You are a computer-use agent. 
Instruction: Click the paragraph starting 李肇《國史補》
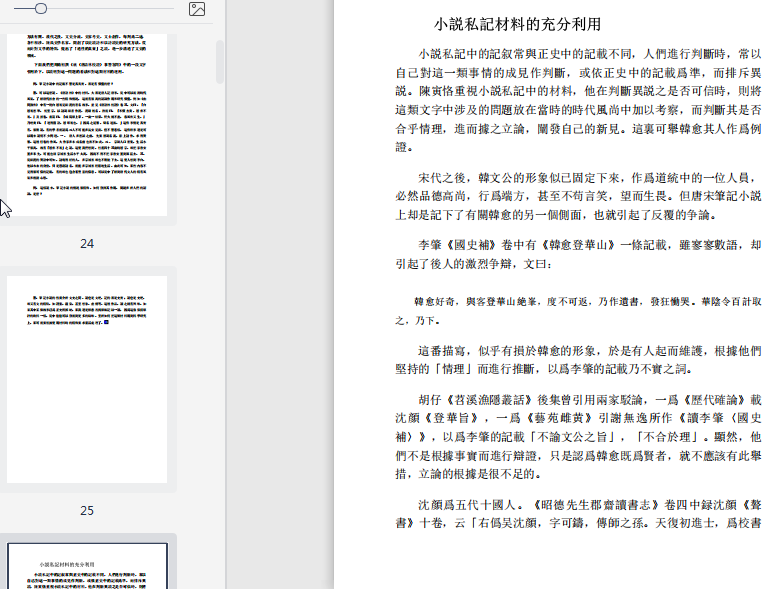[578, 255]
